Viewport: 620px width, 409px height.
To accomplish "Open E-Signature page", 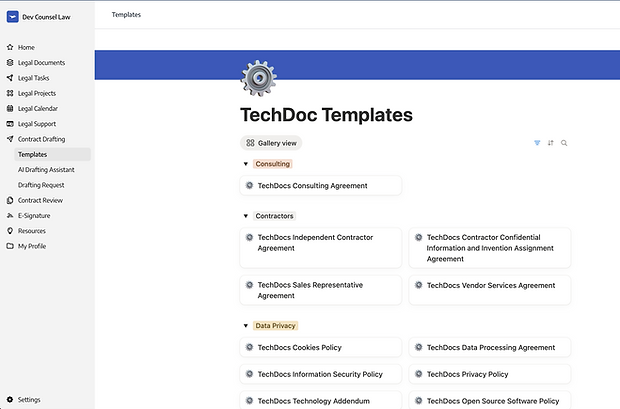I will coord(34,216).
